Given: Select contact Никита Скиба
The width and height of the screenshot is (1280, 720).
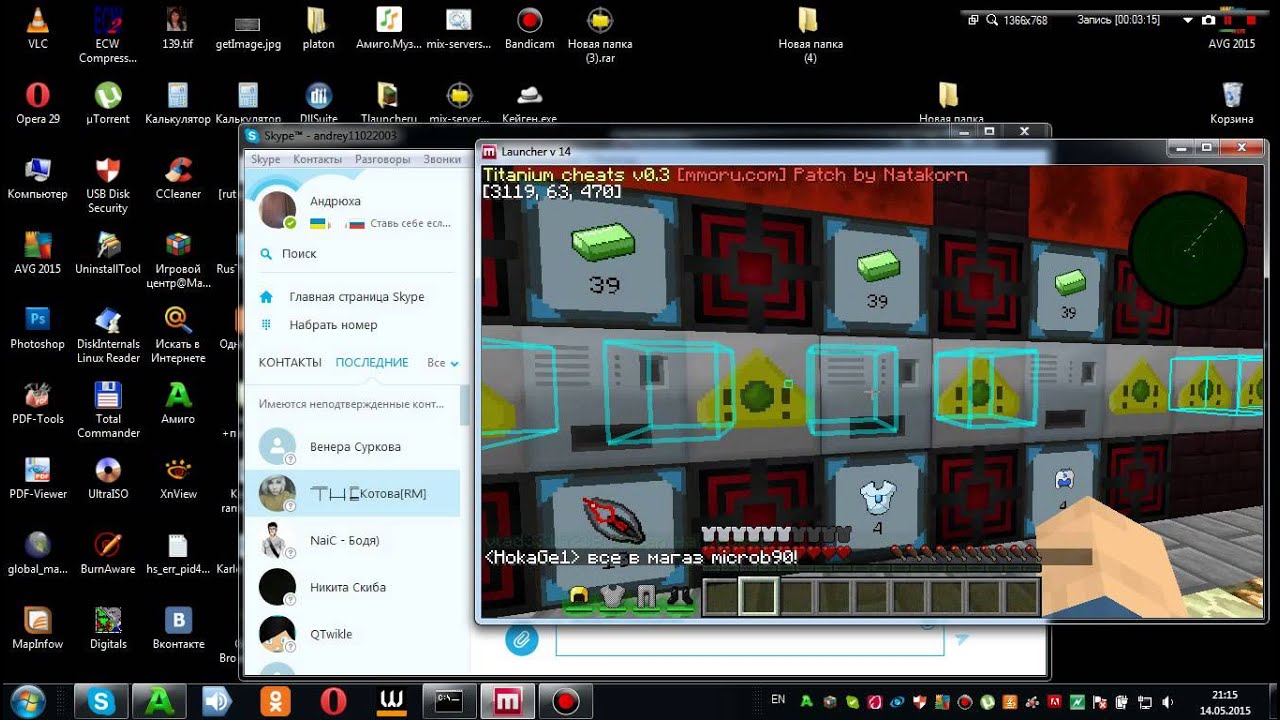Looking at the screenshot, I should click(x=352, y=587).
